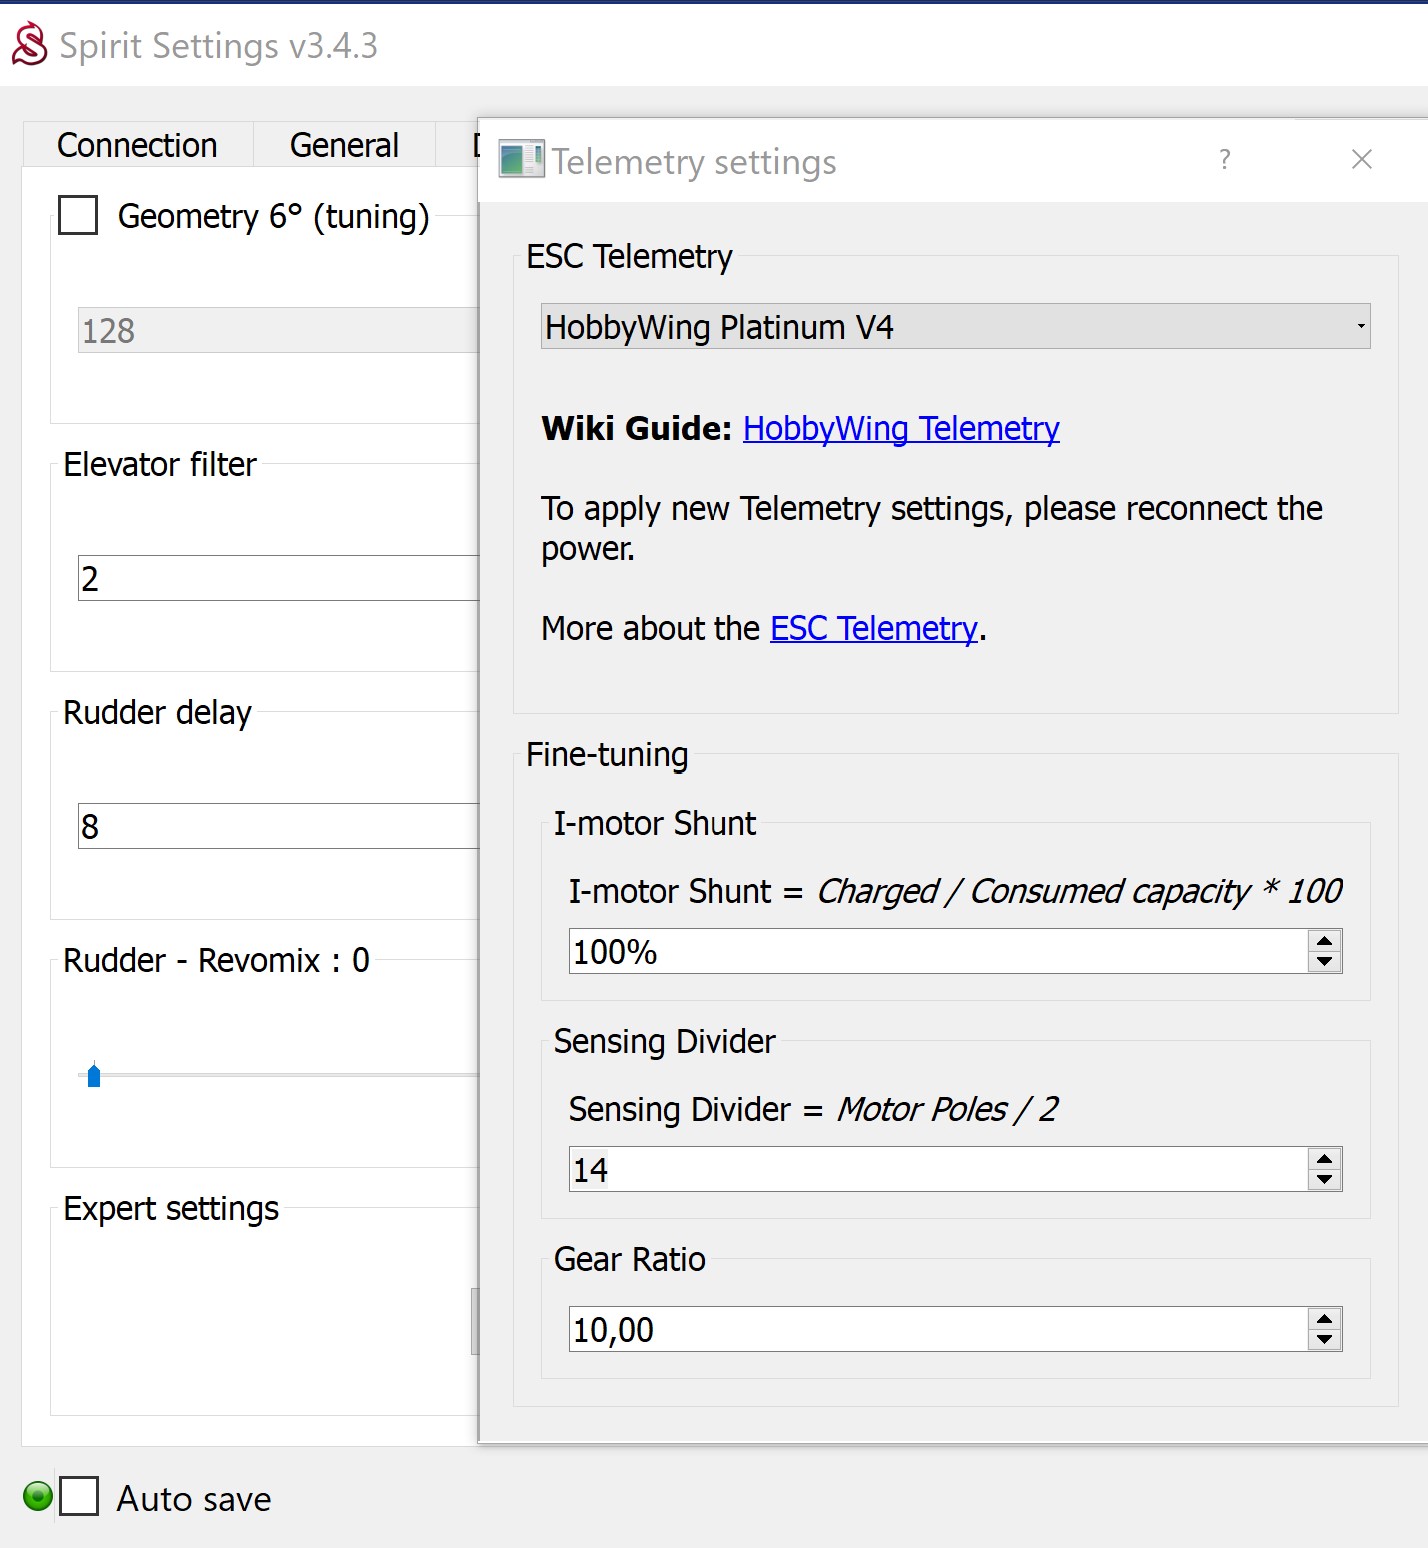Click the Elevator filter input field
Image resolution: width=1428 pixels, height=1548 pixels.
click(x=278, y=578)
